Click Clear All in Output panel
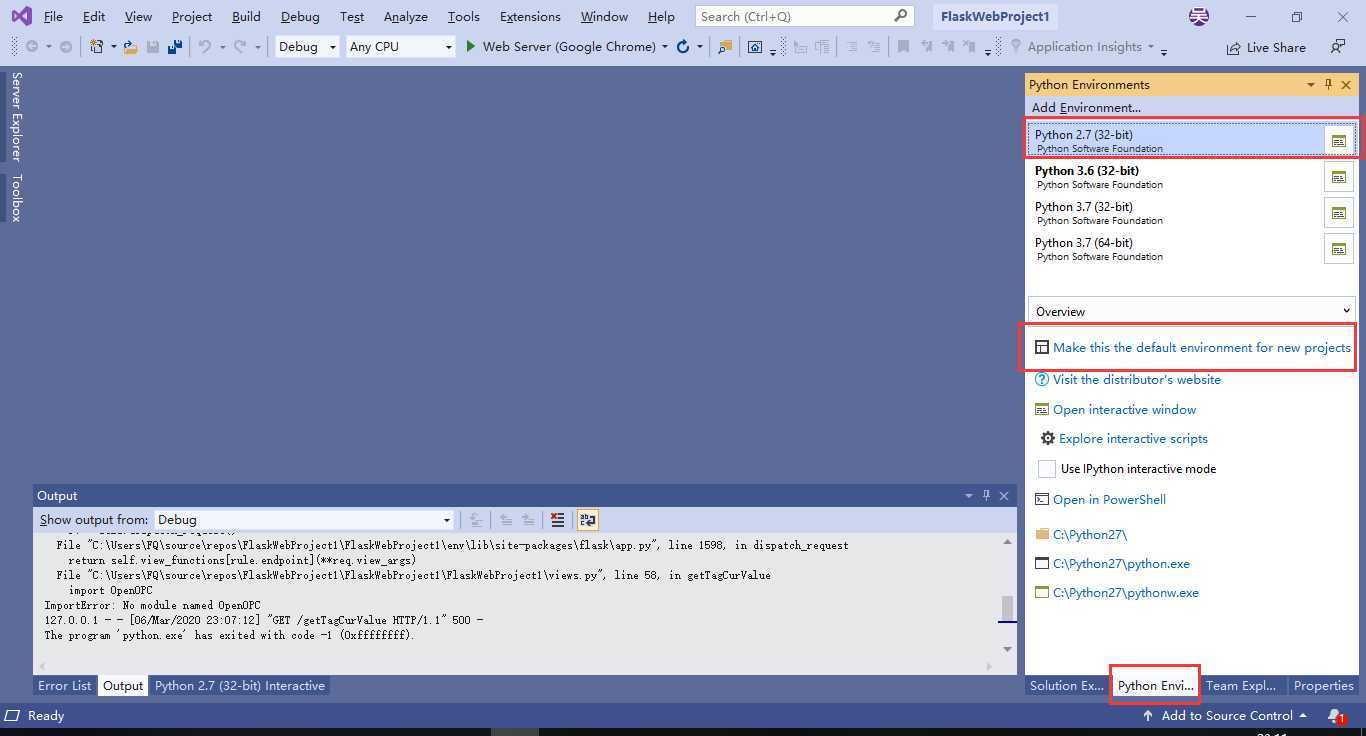The height and width of the screenshot is (736, 1366). (558, 520)
